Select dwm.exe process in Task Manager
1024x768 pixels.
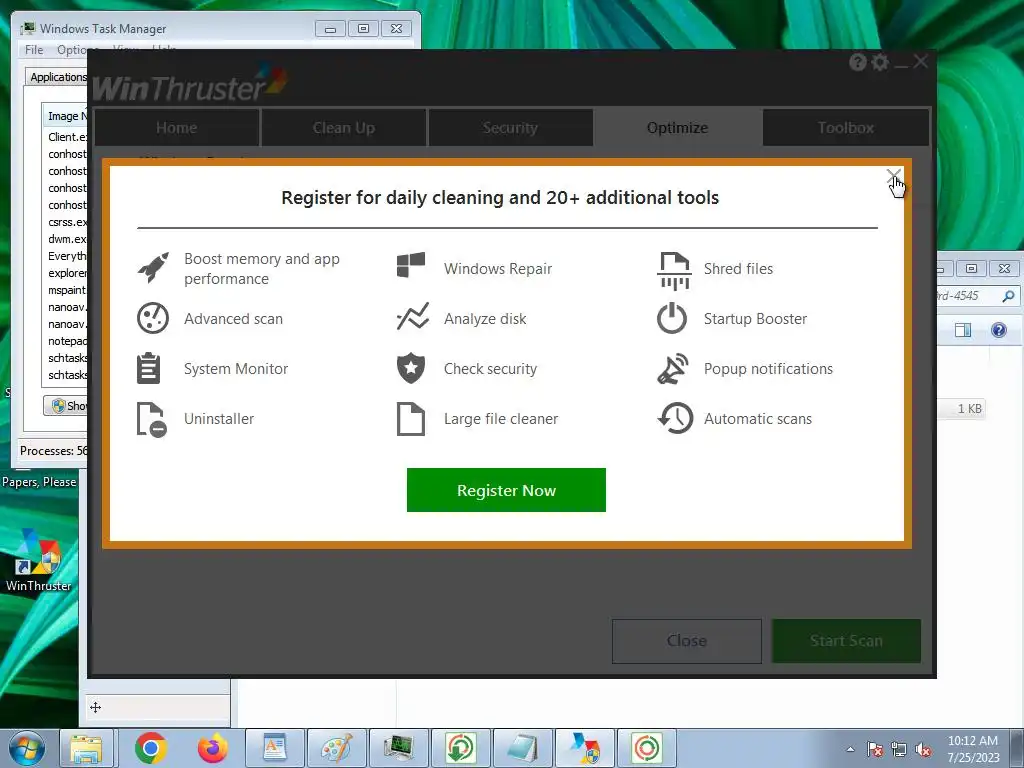[x=66, y=239]
